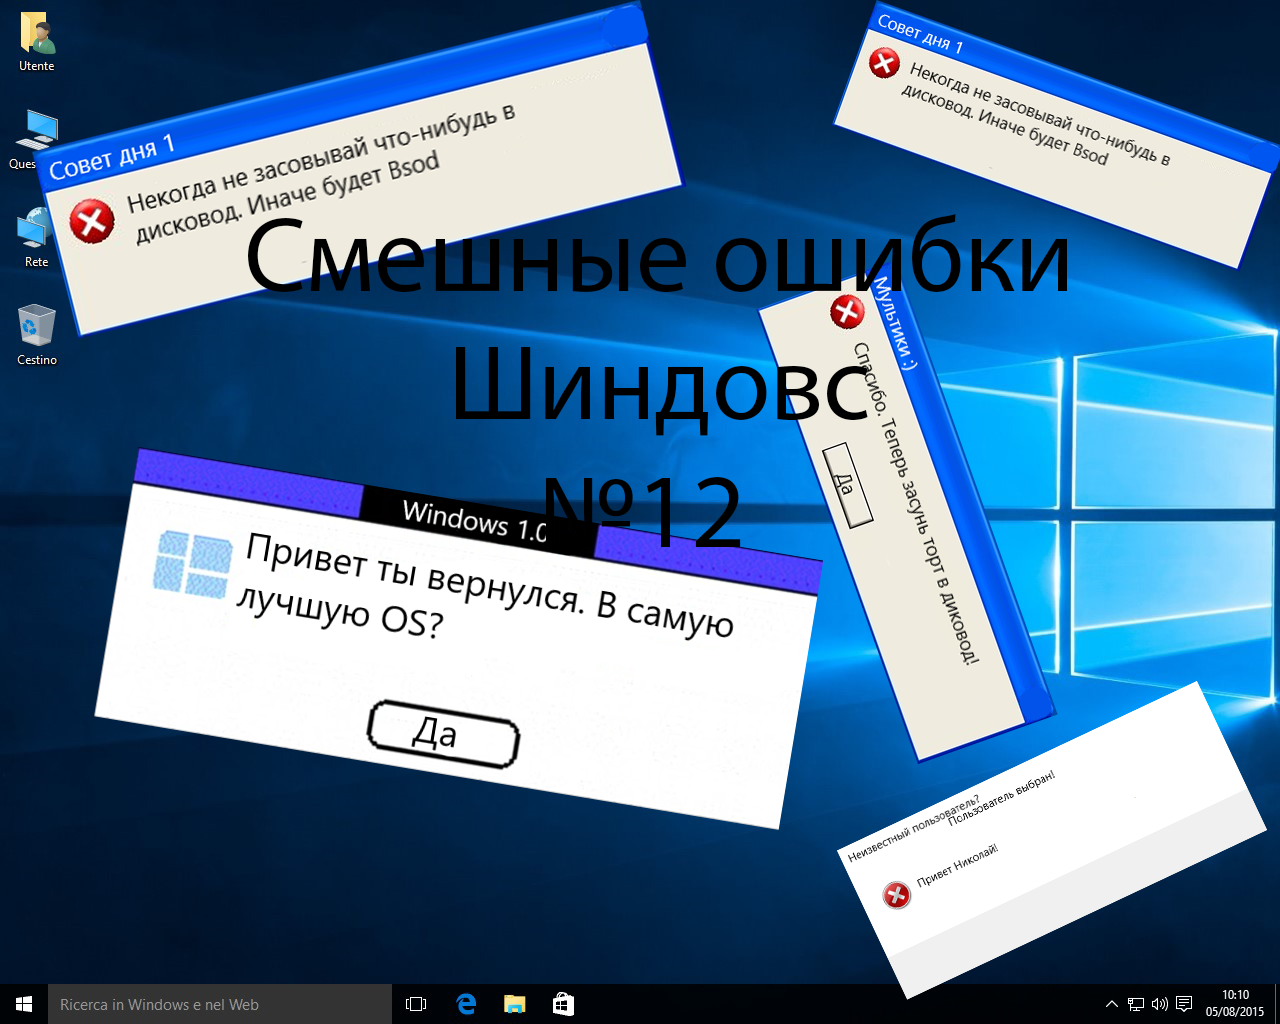This screenshot has width=1280, height=1024.
Task: Open File Explorer from the taskbar
Action: point(515,1004)
